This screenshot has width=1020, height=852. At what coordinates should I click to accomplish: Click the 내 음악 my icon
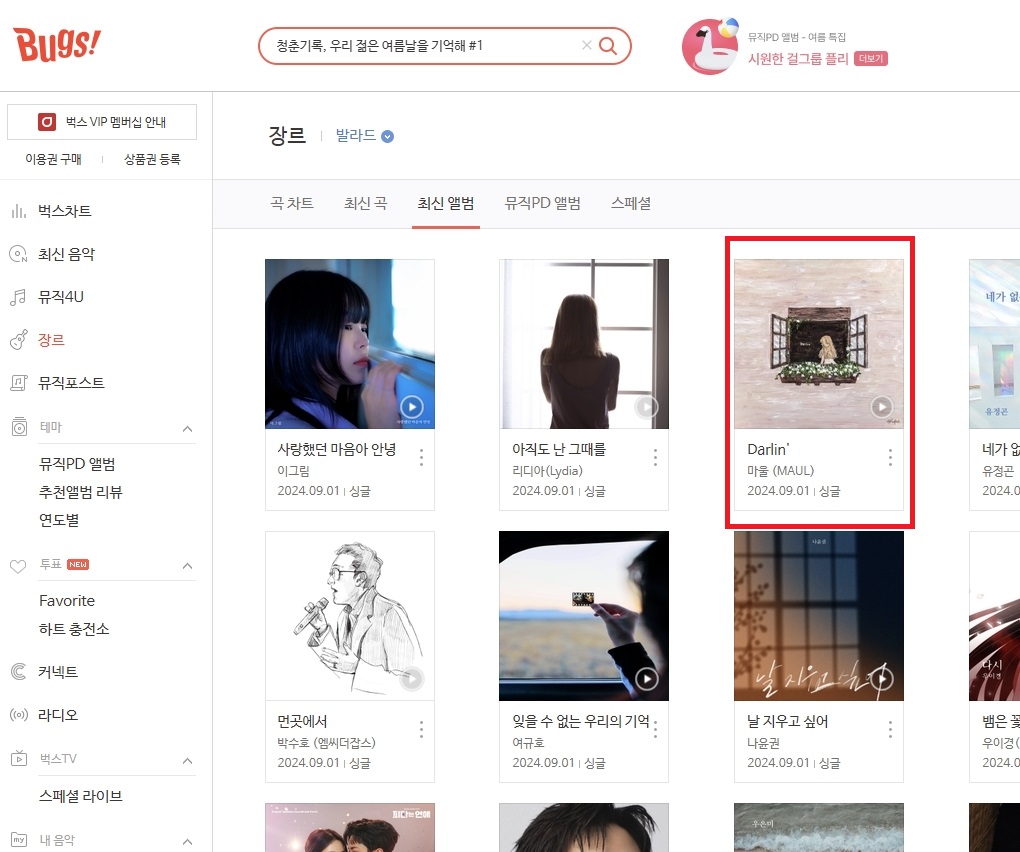(19, 840)
